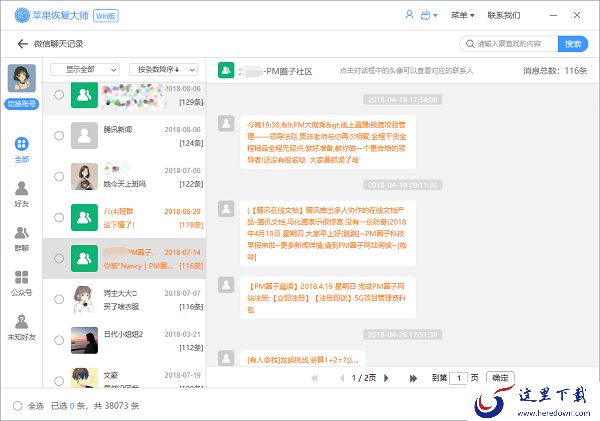Open the 日代小姐姐2 sunset avatar
The width and height of the screenshot is (600, 421).
click(x=85, y=340)
